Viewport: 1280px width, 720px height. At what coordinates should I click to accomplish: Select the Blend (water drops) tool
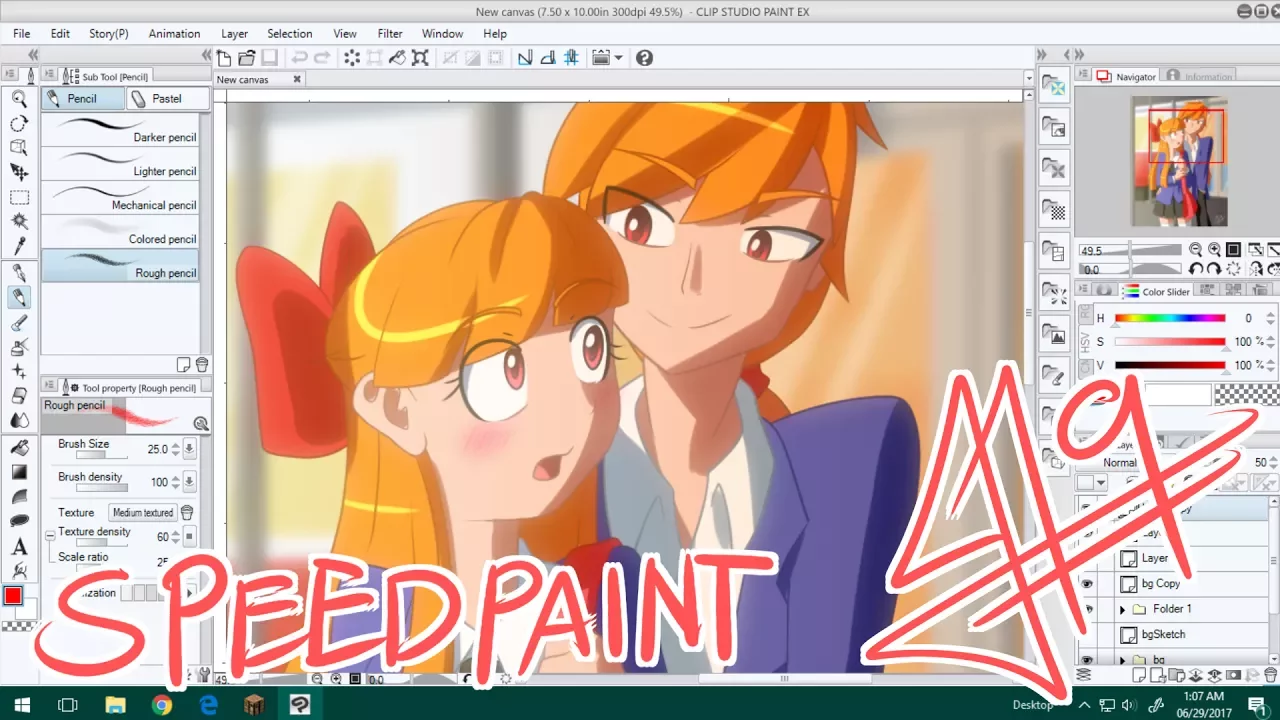point(19,420)
